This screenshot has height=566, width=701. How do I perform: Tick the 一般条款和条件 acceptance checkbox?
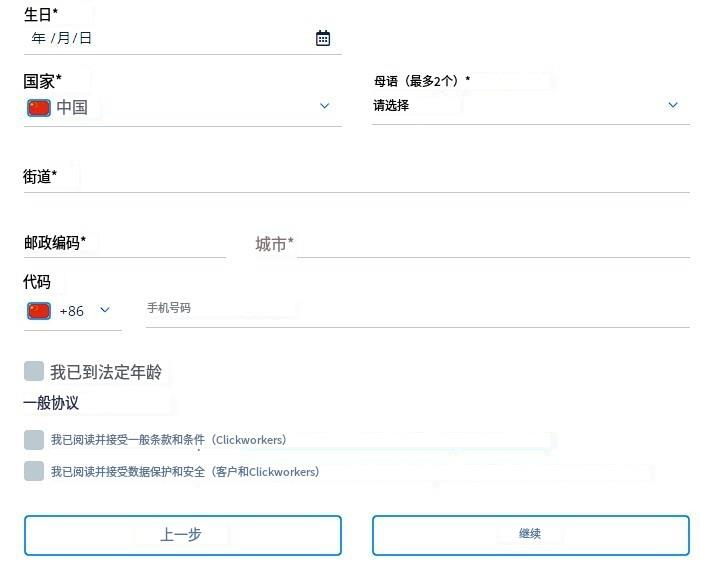coord(34,440)
